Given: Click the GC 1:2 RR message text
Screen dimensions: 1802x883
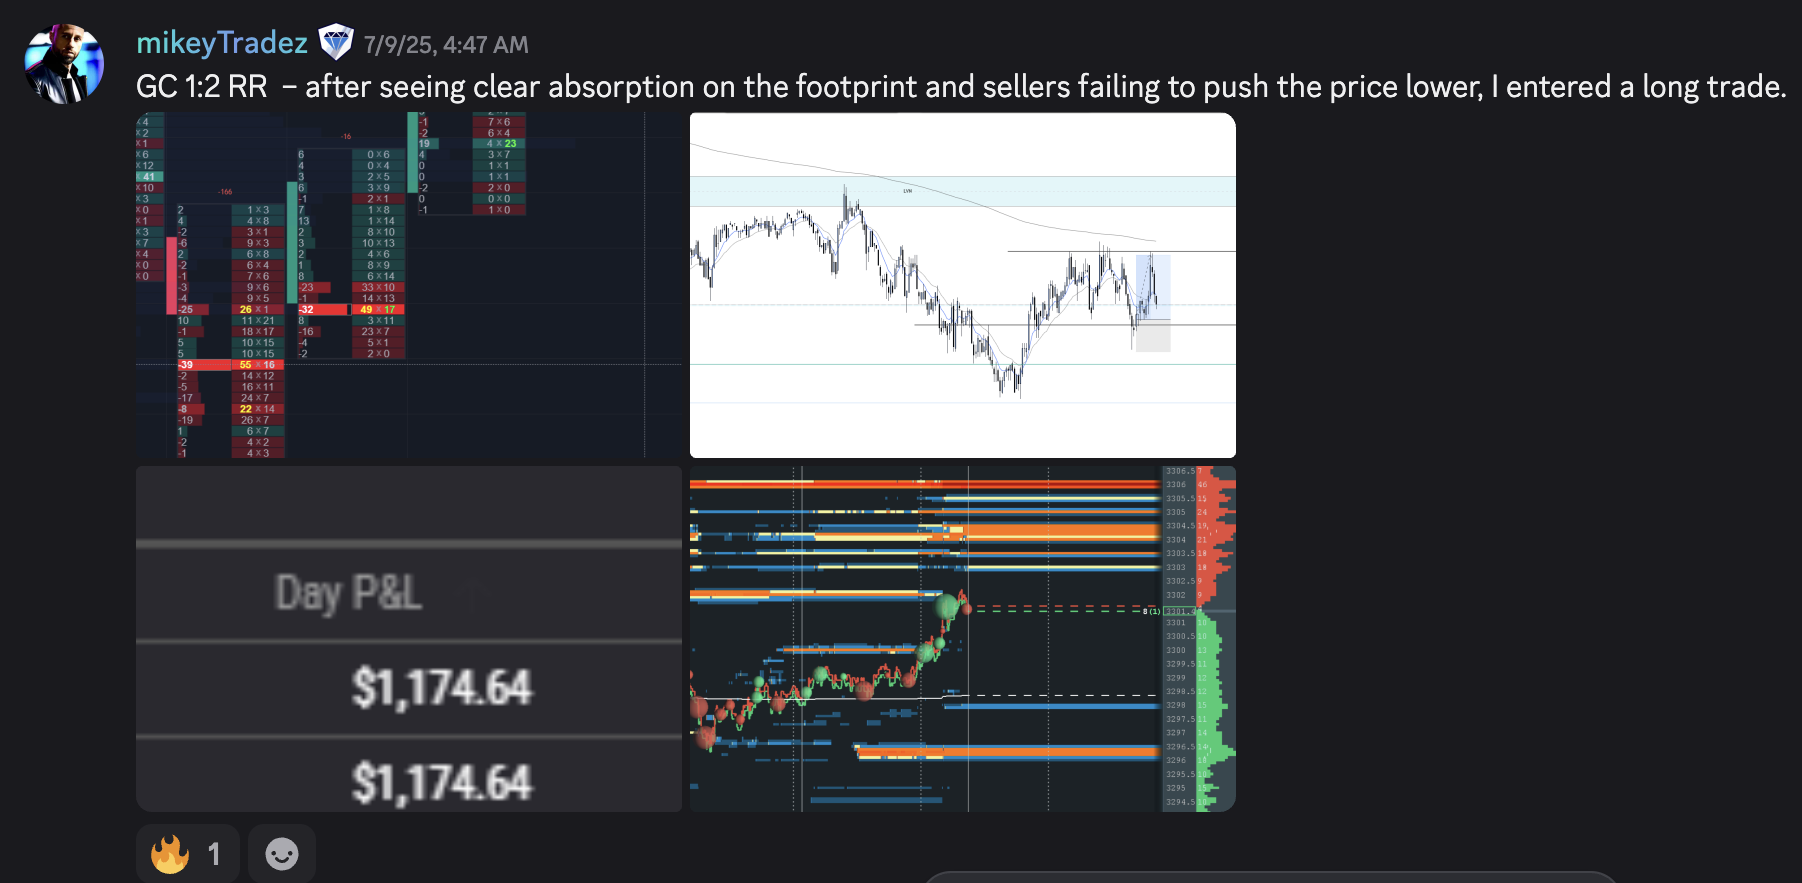Looking at the screenshot, I should 960,87.
